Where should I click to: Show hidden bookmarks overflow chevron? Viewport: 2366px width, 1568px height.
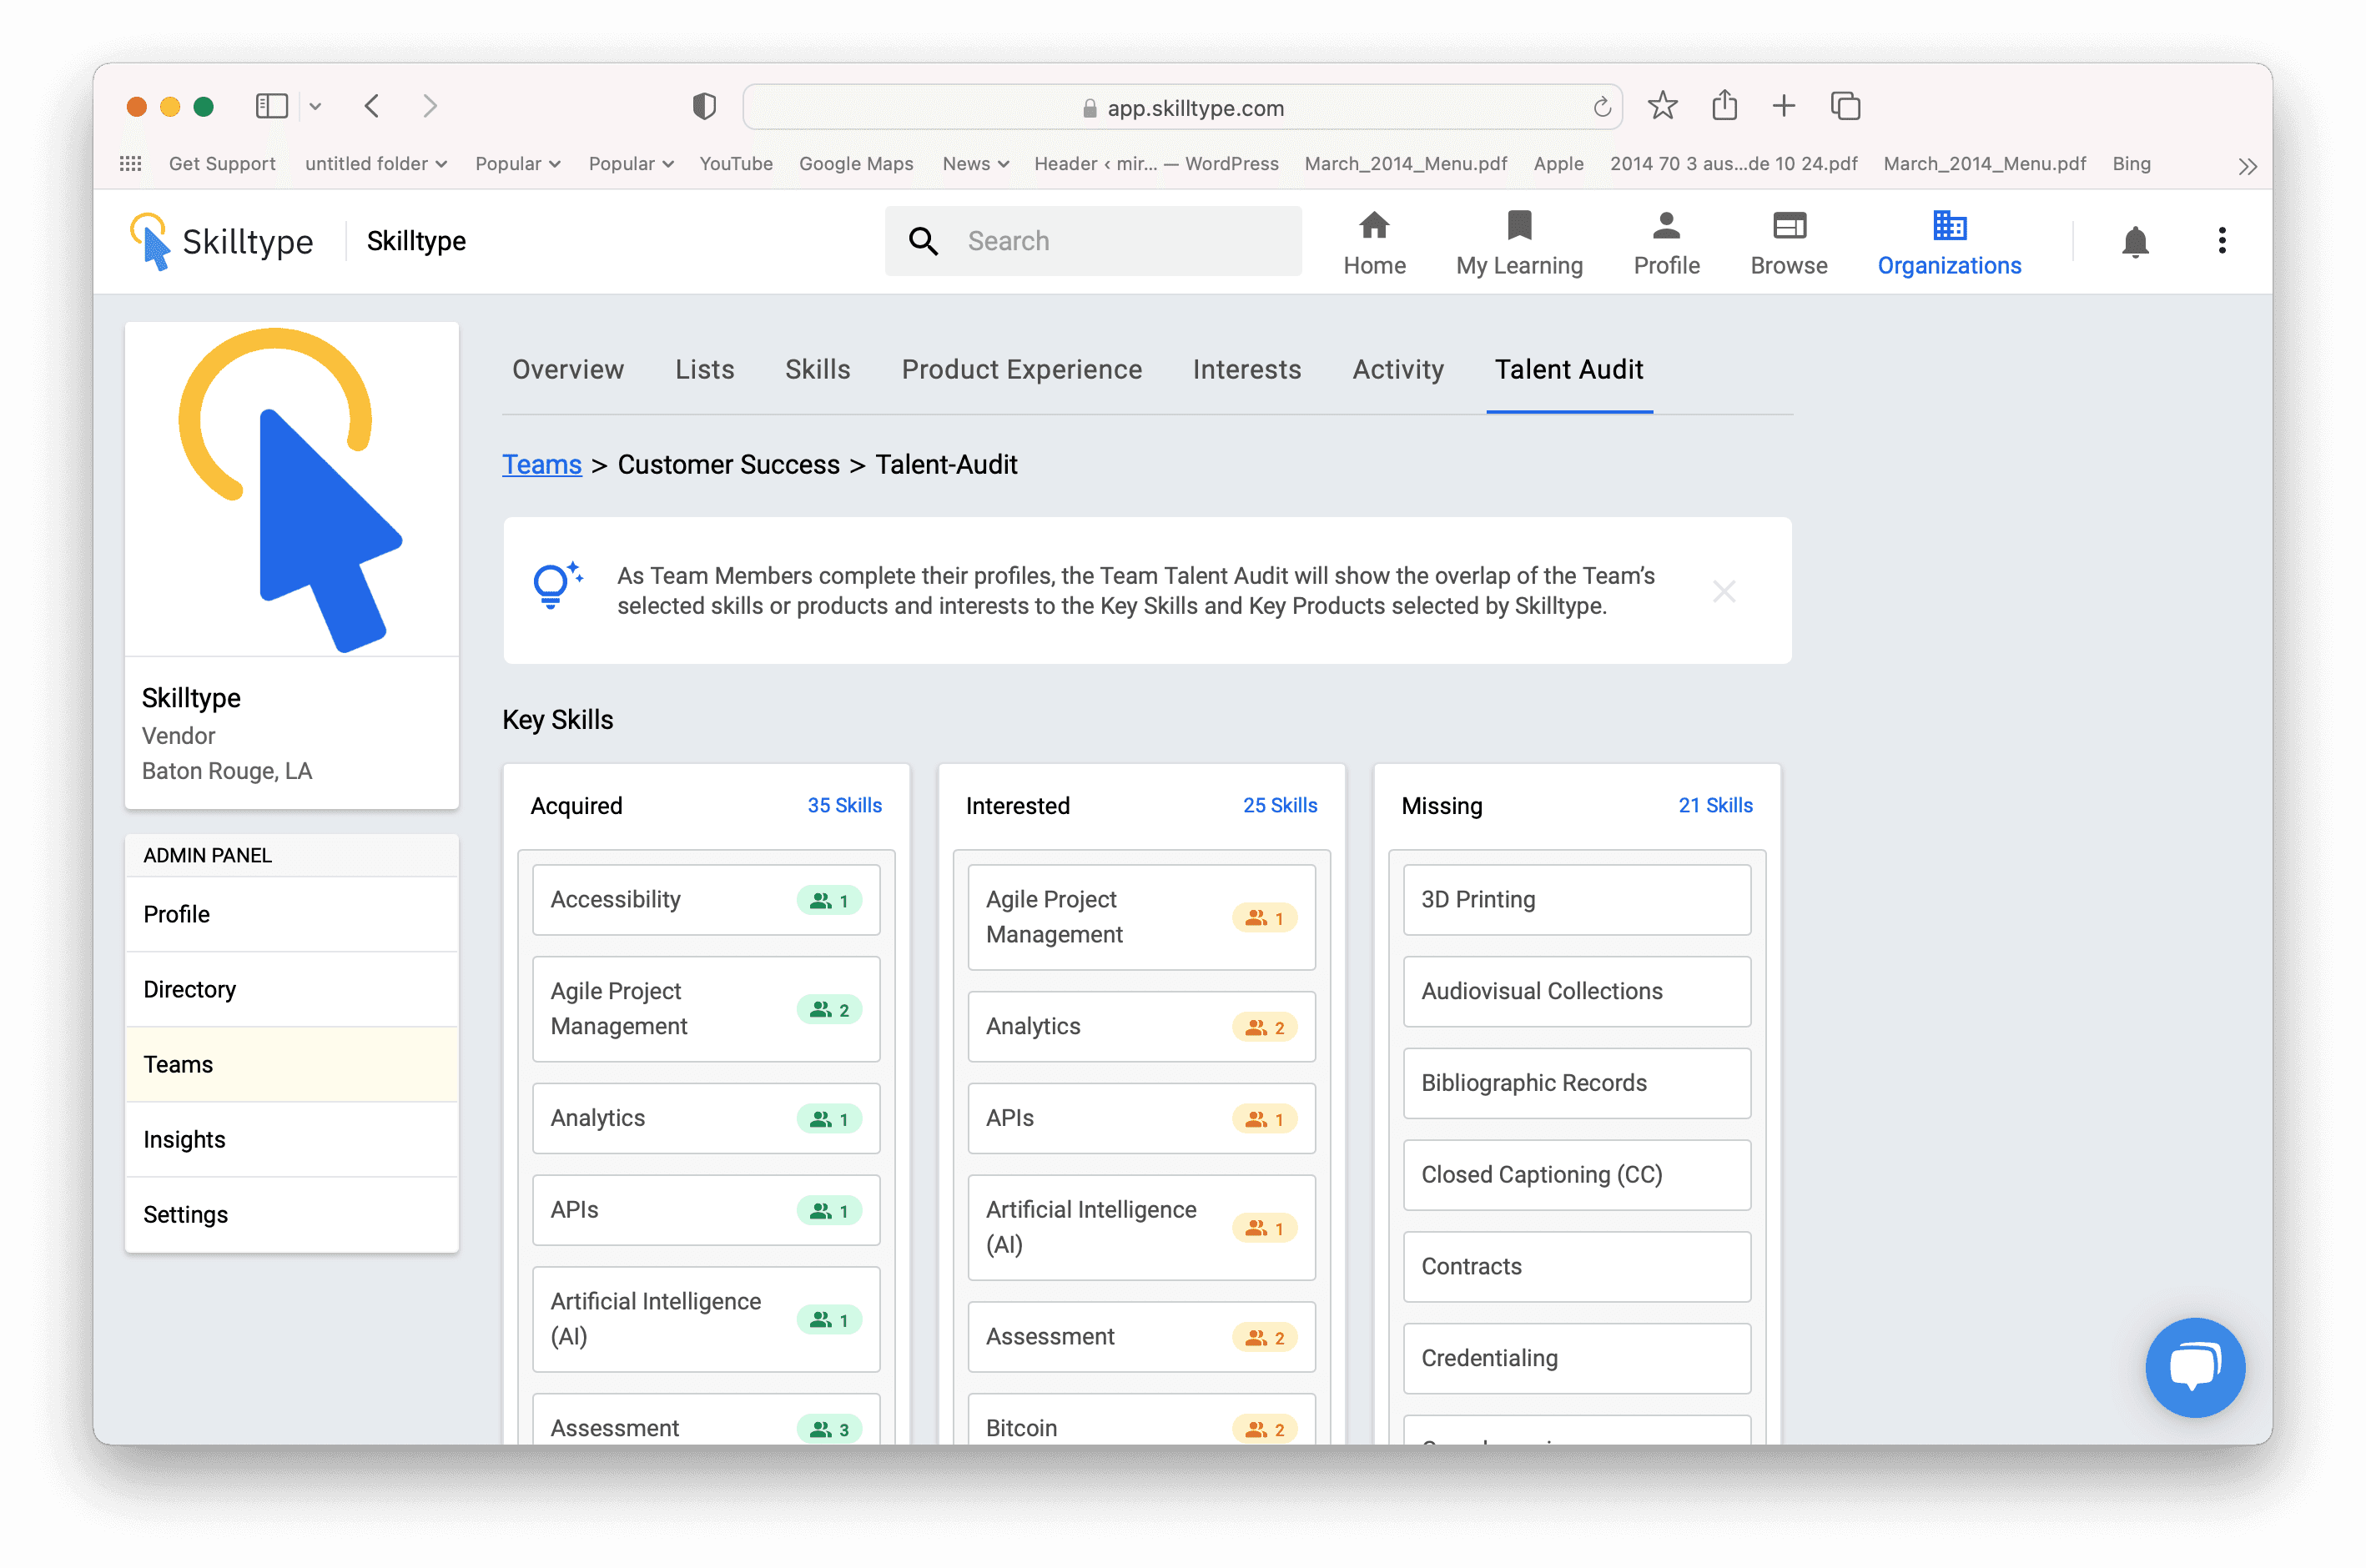click(2247, 166)
